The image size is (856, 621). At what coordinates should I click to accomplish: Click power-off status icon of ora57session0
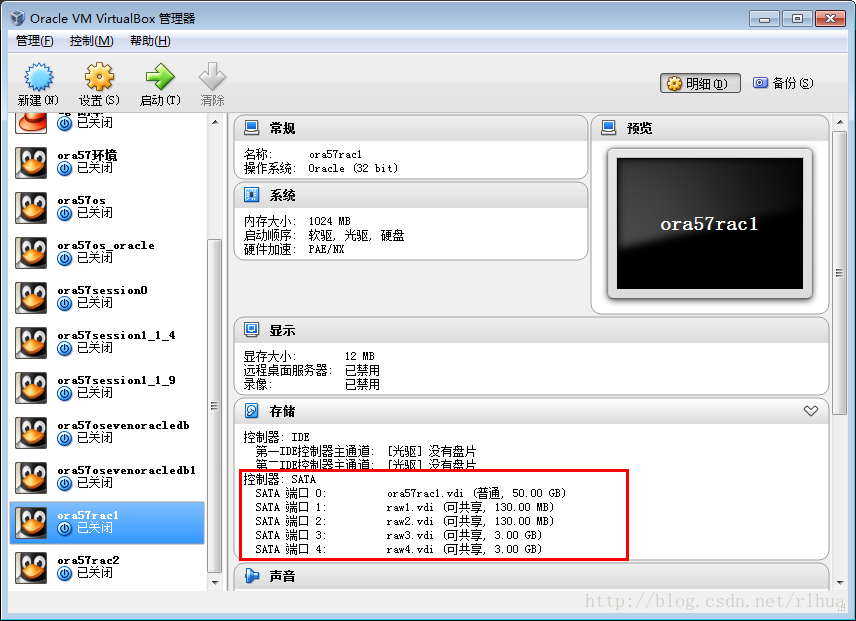coord(64,304)
